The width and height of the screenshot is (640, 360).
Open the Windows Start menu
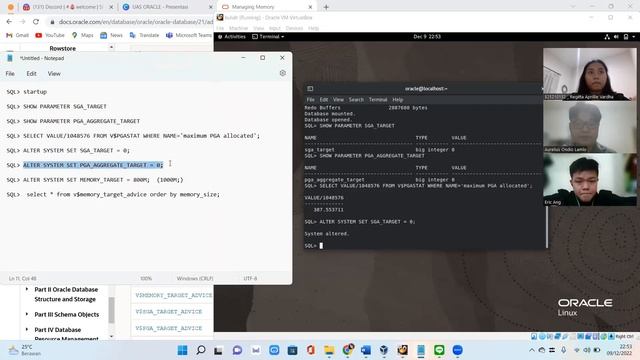pos(182,350)
